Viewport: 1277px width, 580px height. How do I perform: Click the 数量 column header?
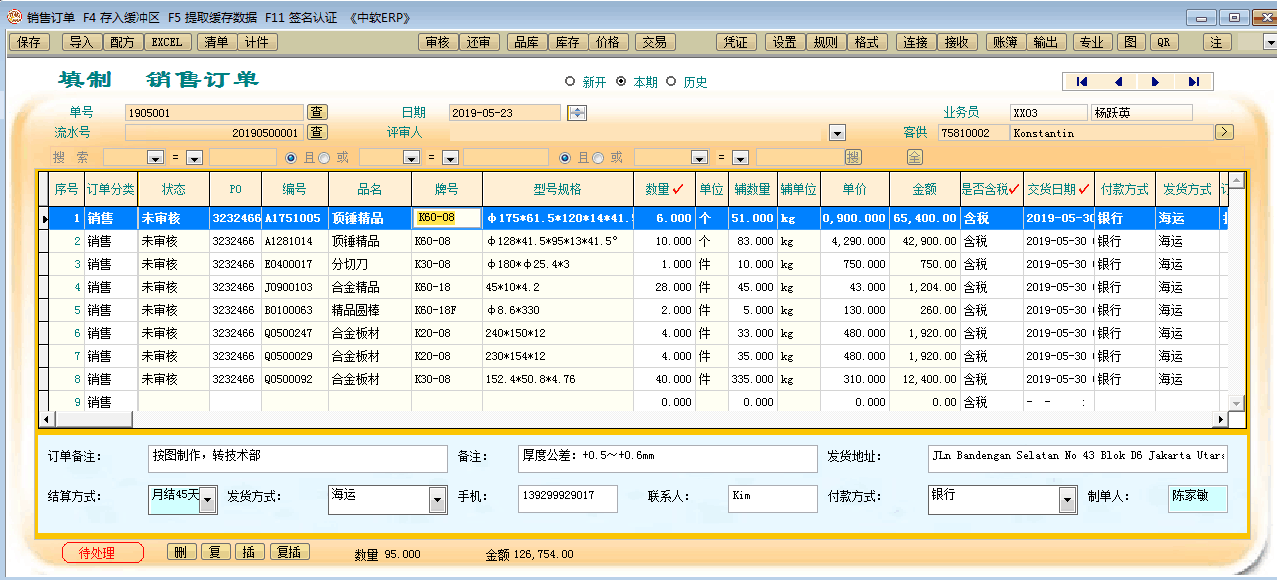click(664, 189)
